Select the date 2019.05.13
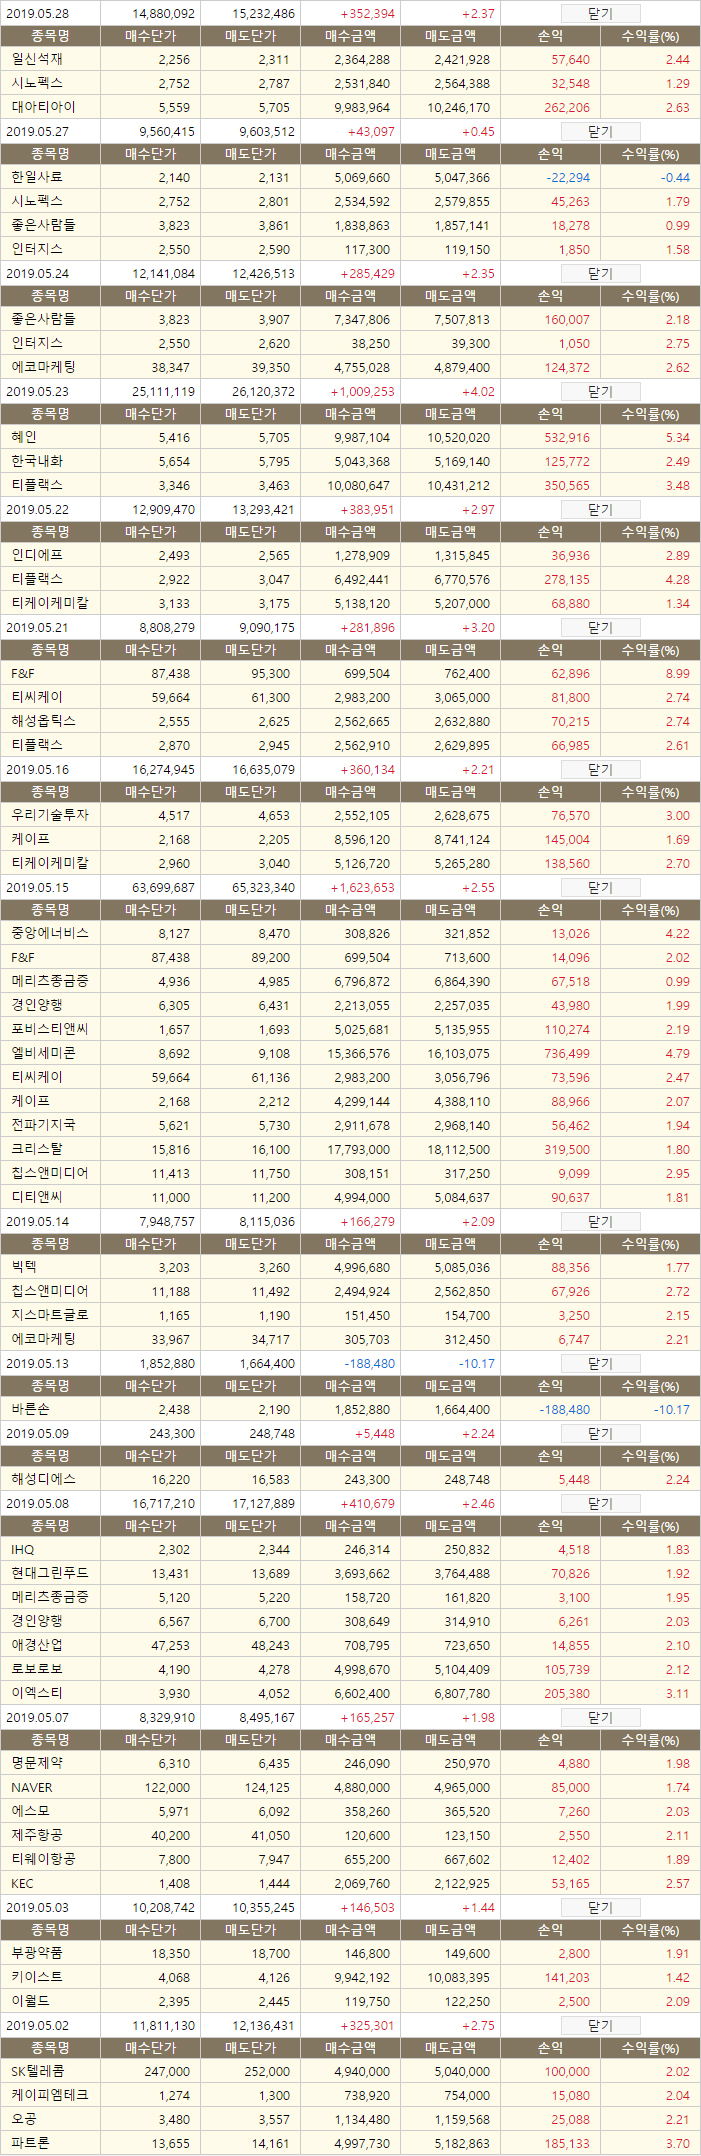Viewport: 701px width, 2156px height. point(37,1364)
